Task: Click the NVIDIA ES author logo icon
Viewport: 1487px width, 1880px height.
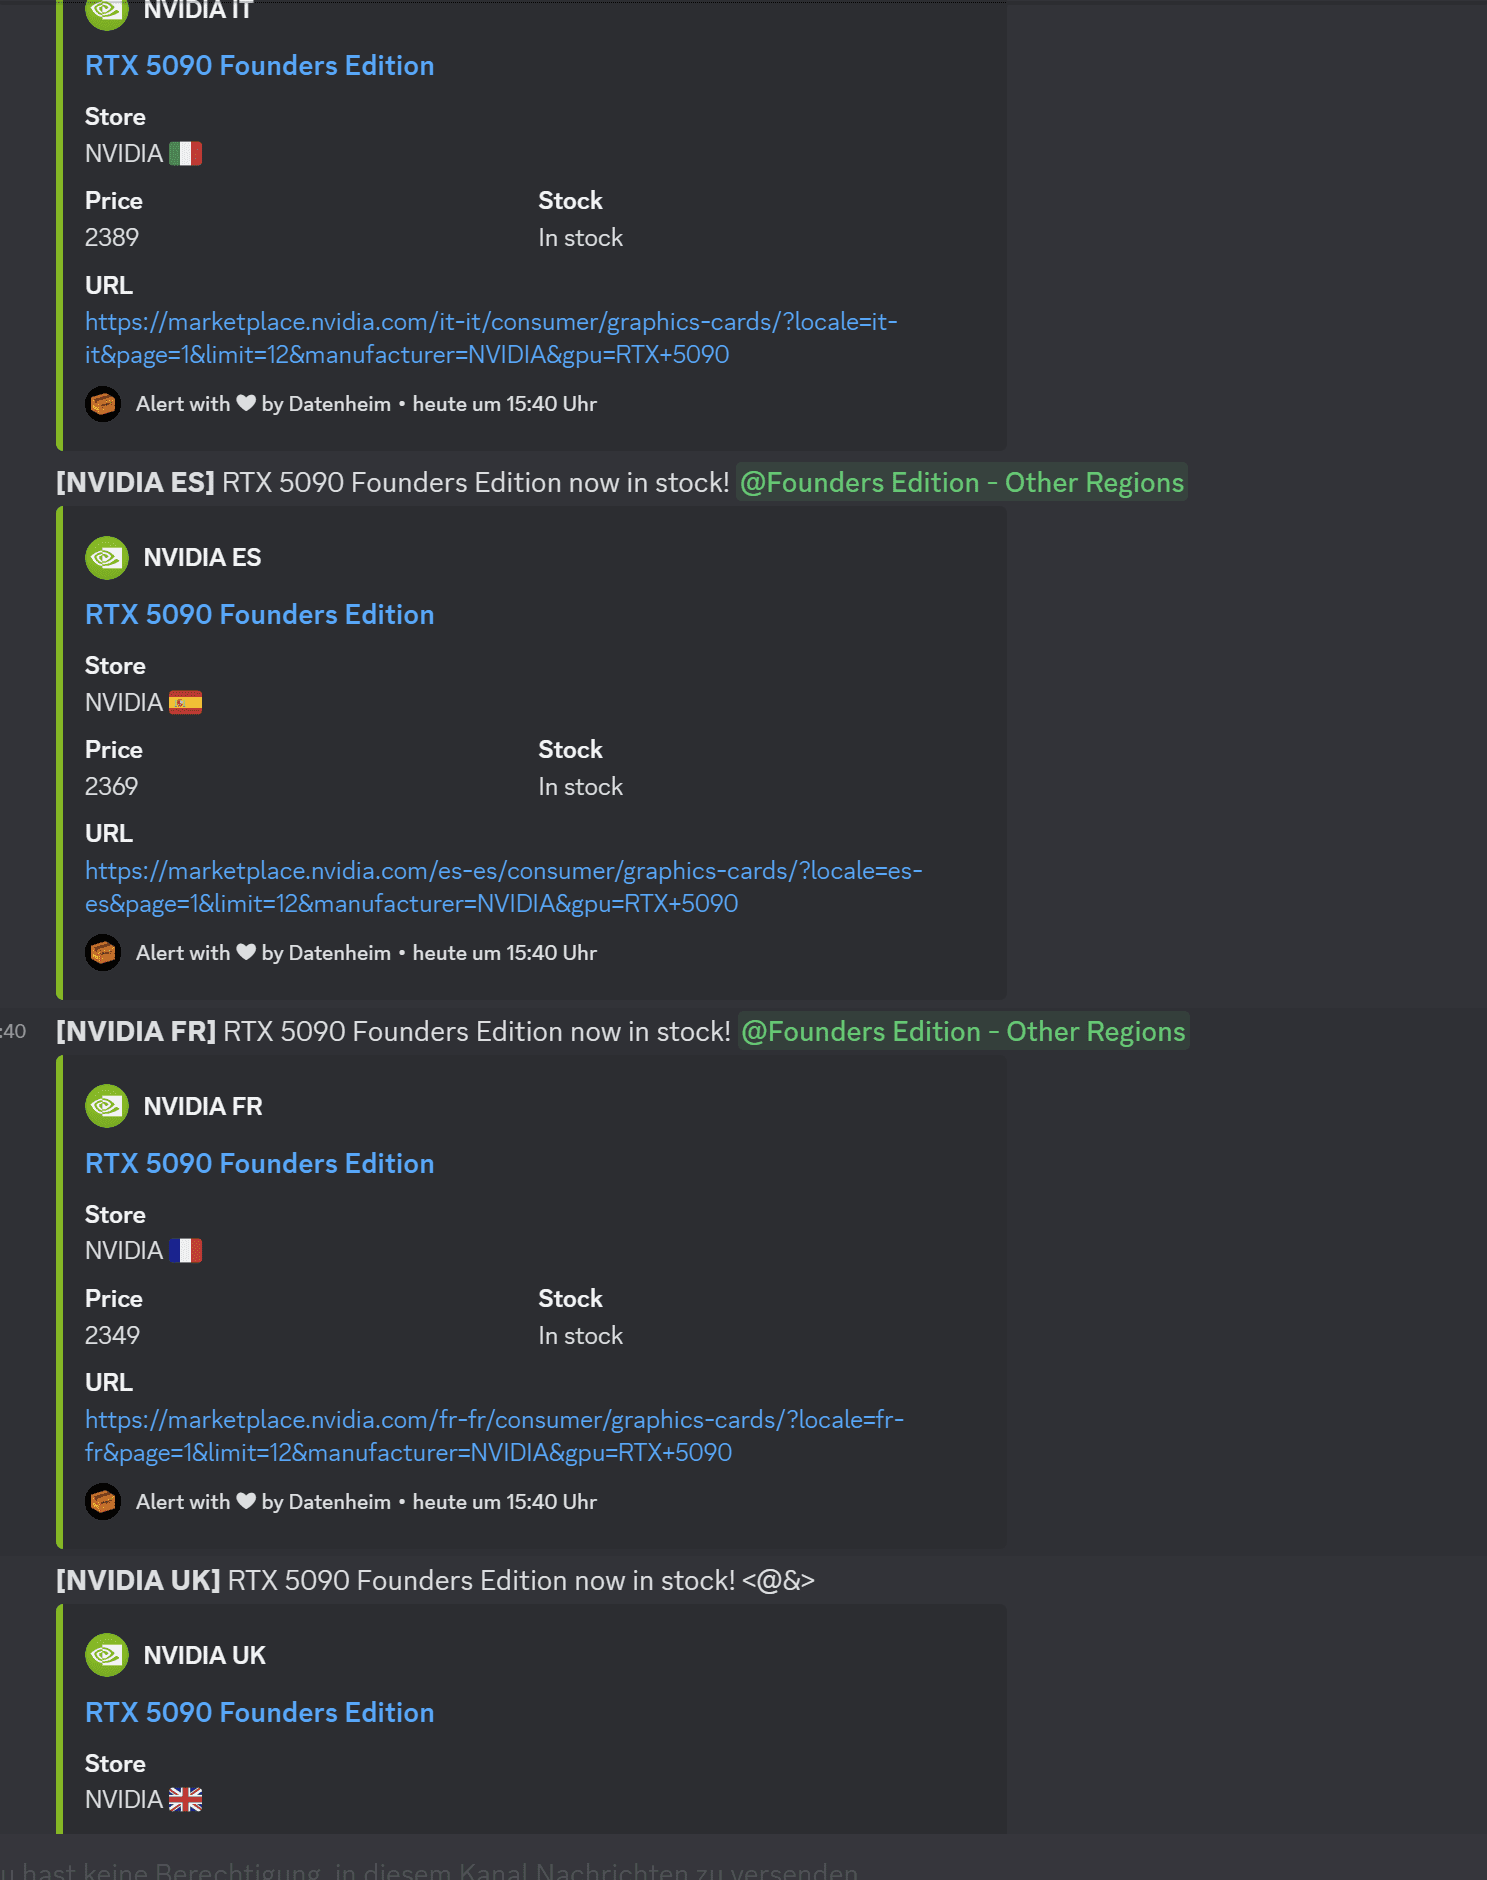Action: click(107, 558)
